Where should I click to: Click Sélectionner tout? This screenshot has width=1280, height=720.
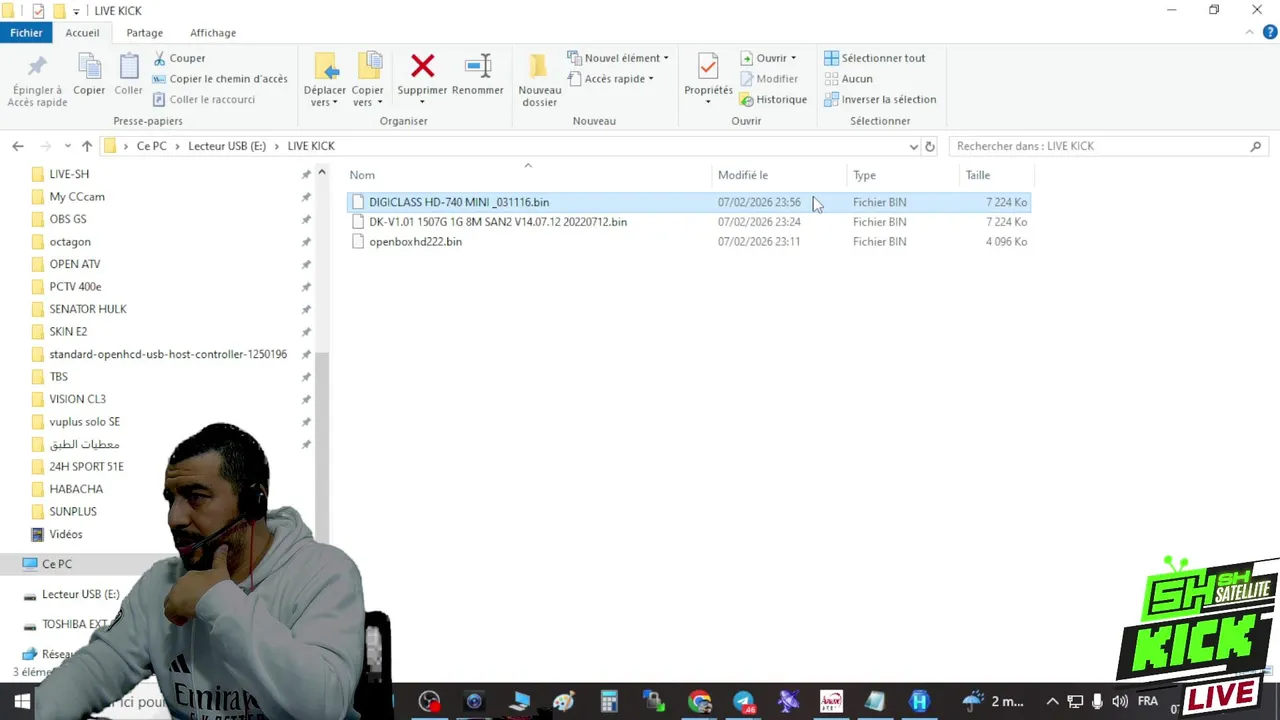tap(875, 58)
